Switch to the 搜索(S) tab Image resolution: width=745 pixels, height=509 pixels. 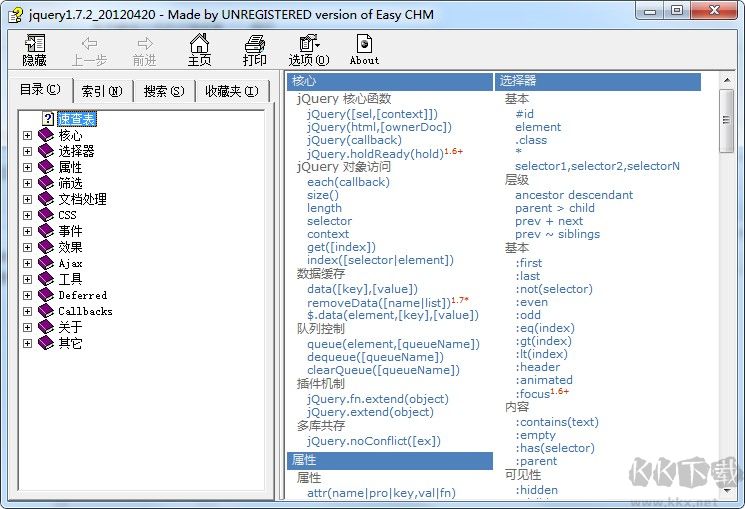coord(164,91)
